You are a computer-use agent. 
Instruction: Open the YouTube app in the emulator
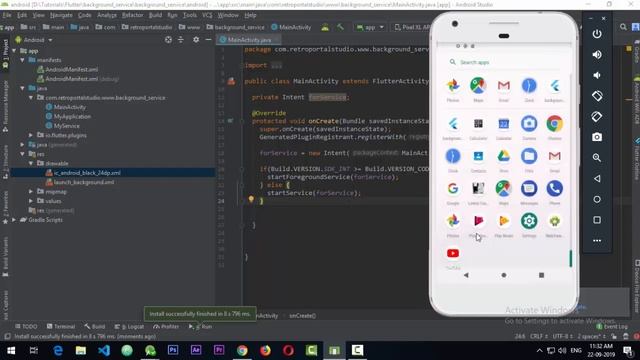click(453, 253)
